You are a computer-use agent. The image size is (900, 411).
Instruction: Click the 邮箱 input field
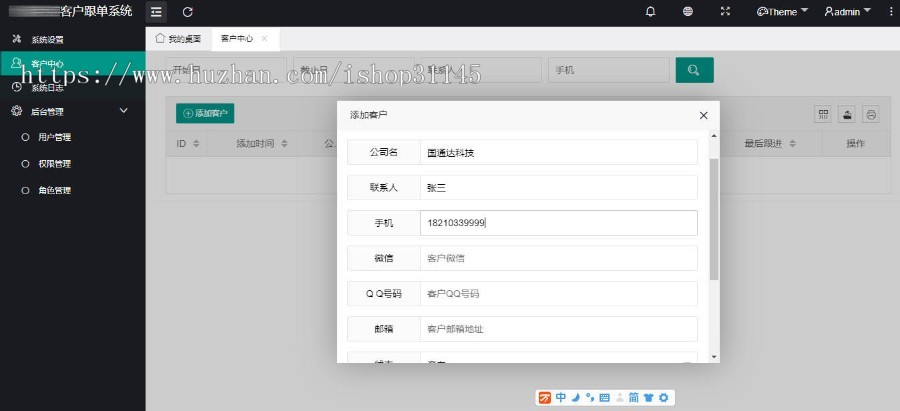[x=558, y=329]
